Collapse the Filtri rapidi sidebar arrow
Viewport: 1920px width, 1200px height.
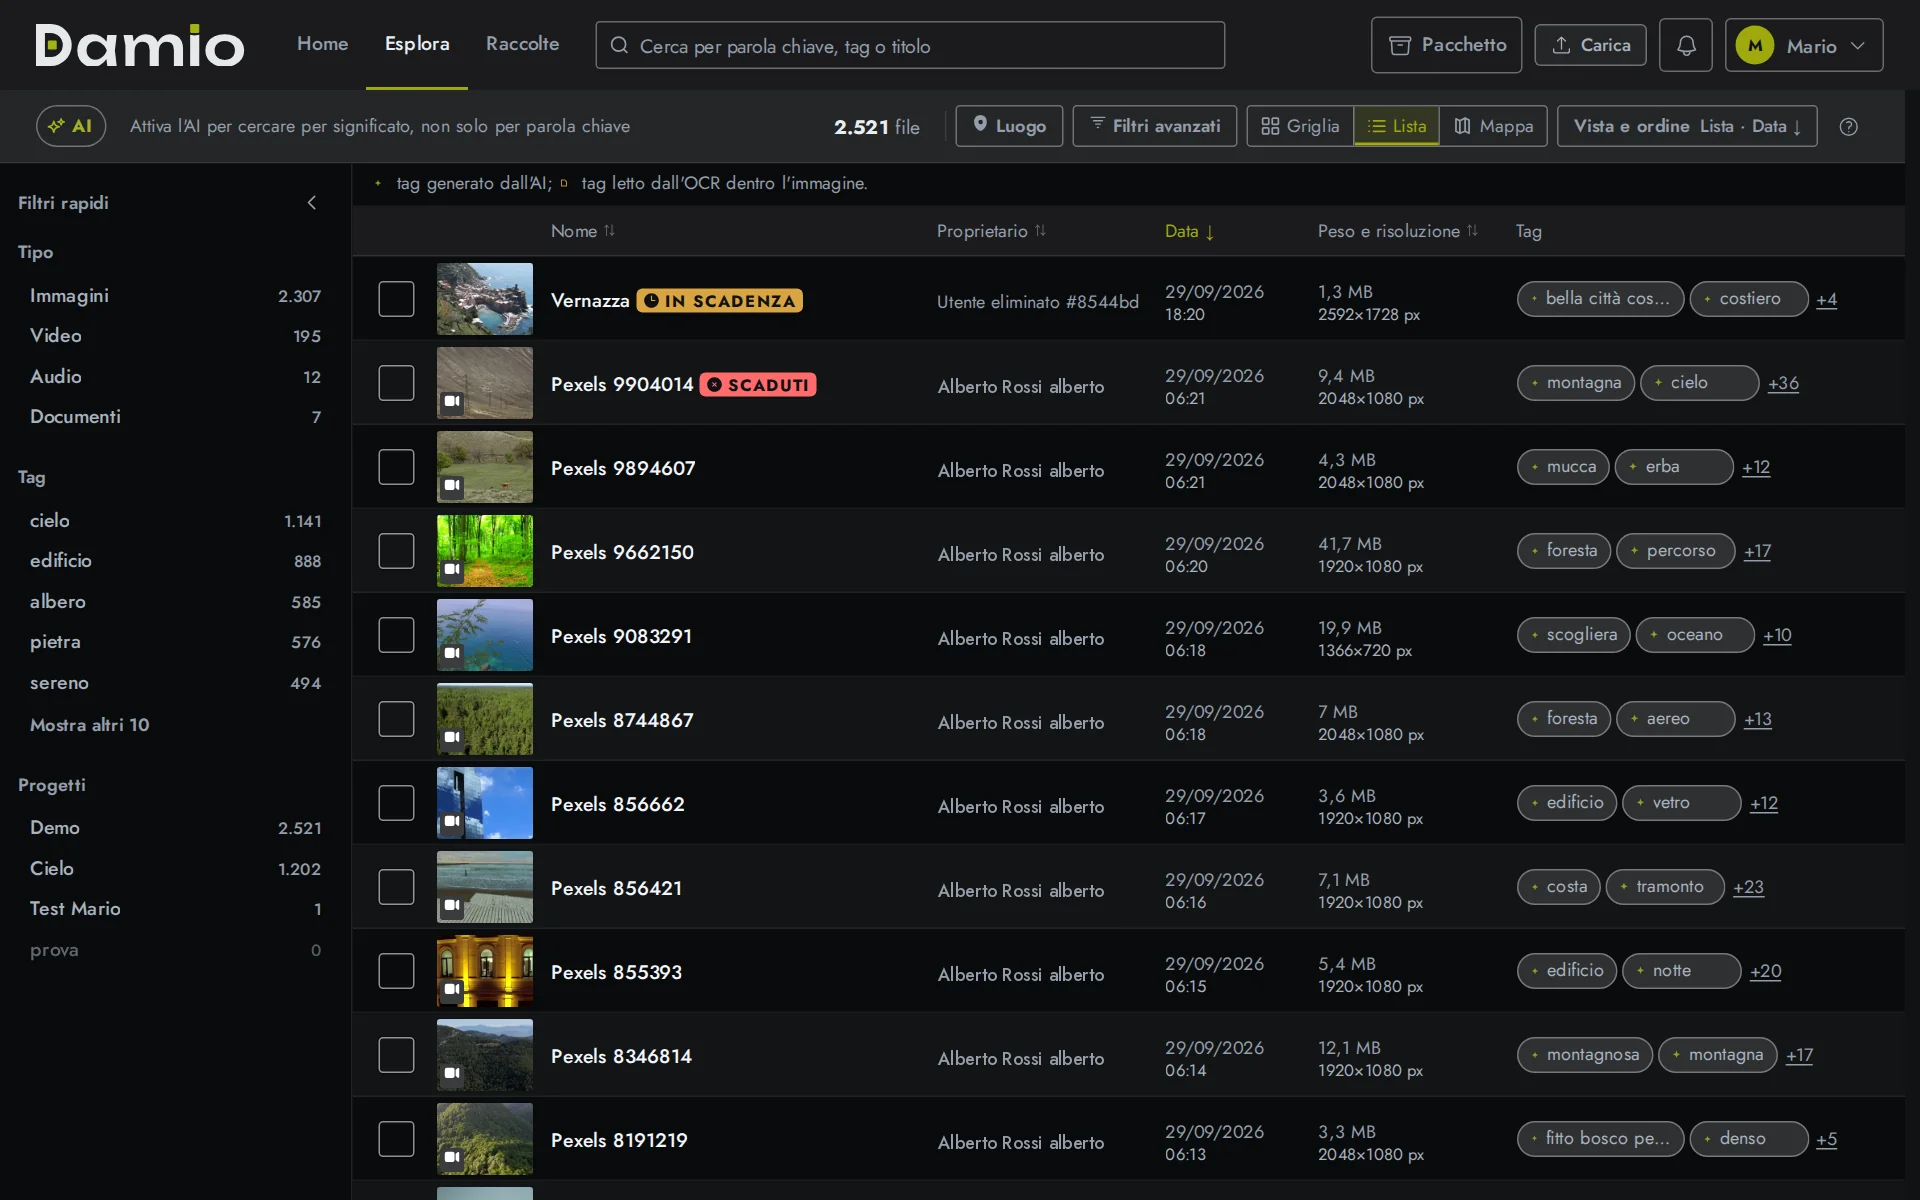[312, 203]
